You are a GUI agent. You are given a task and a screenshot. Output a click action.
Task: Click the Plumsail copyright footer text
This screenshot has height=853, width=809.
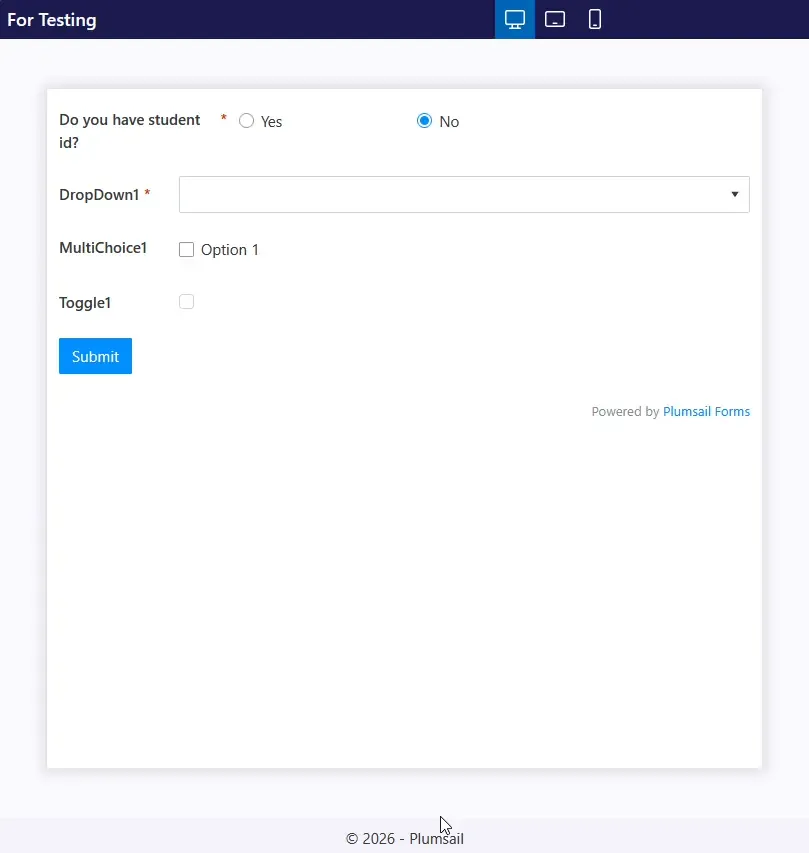click(x=404, y=839)
